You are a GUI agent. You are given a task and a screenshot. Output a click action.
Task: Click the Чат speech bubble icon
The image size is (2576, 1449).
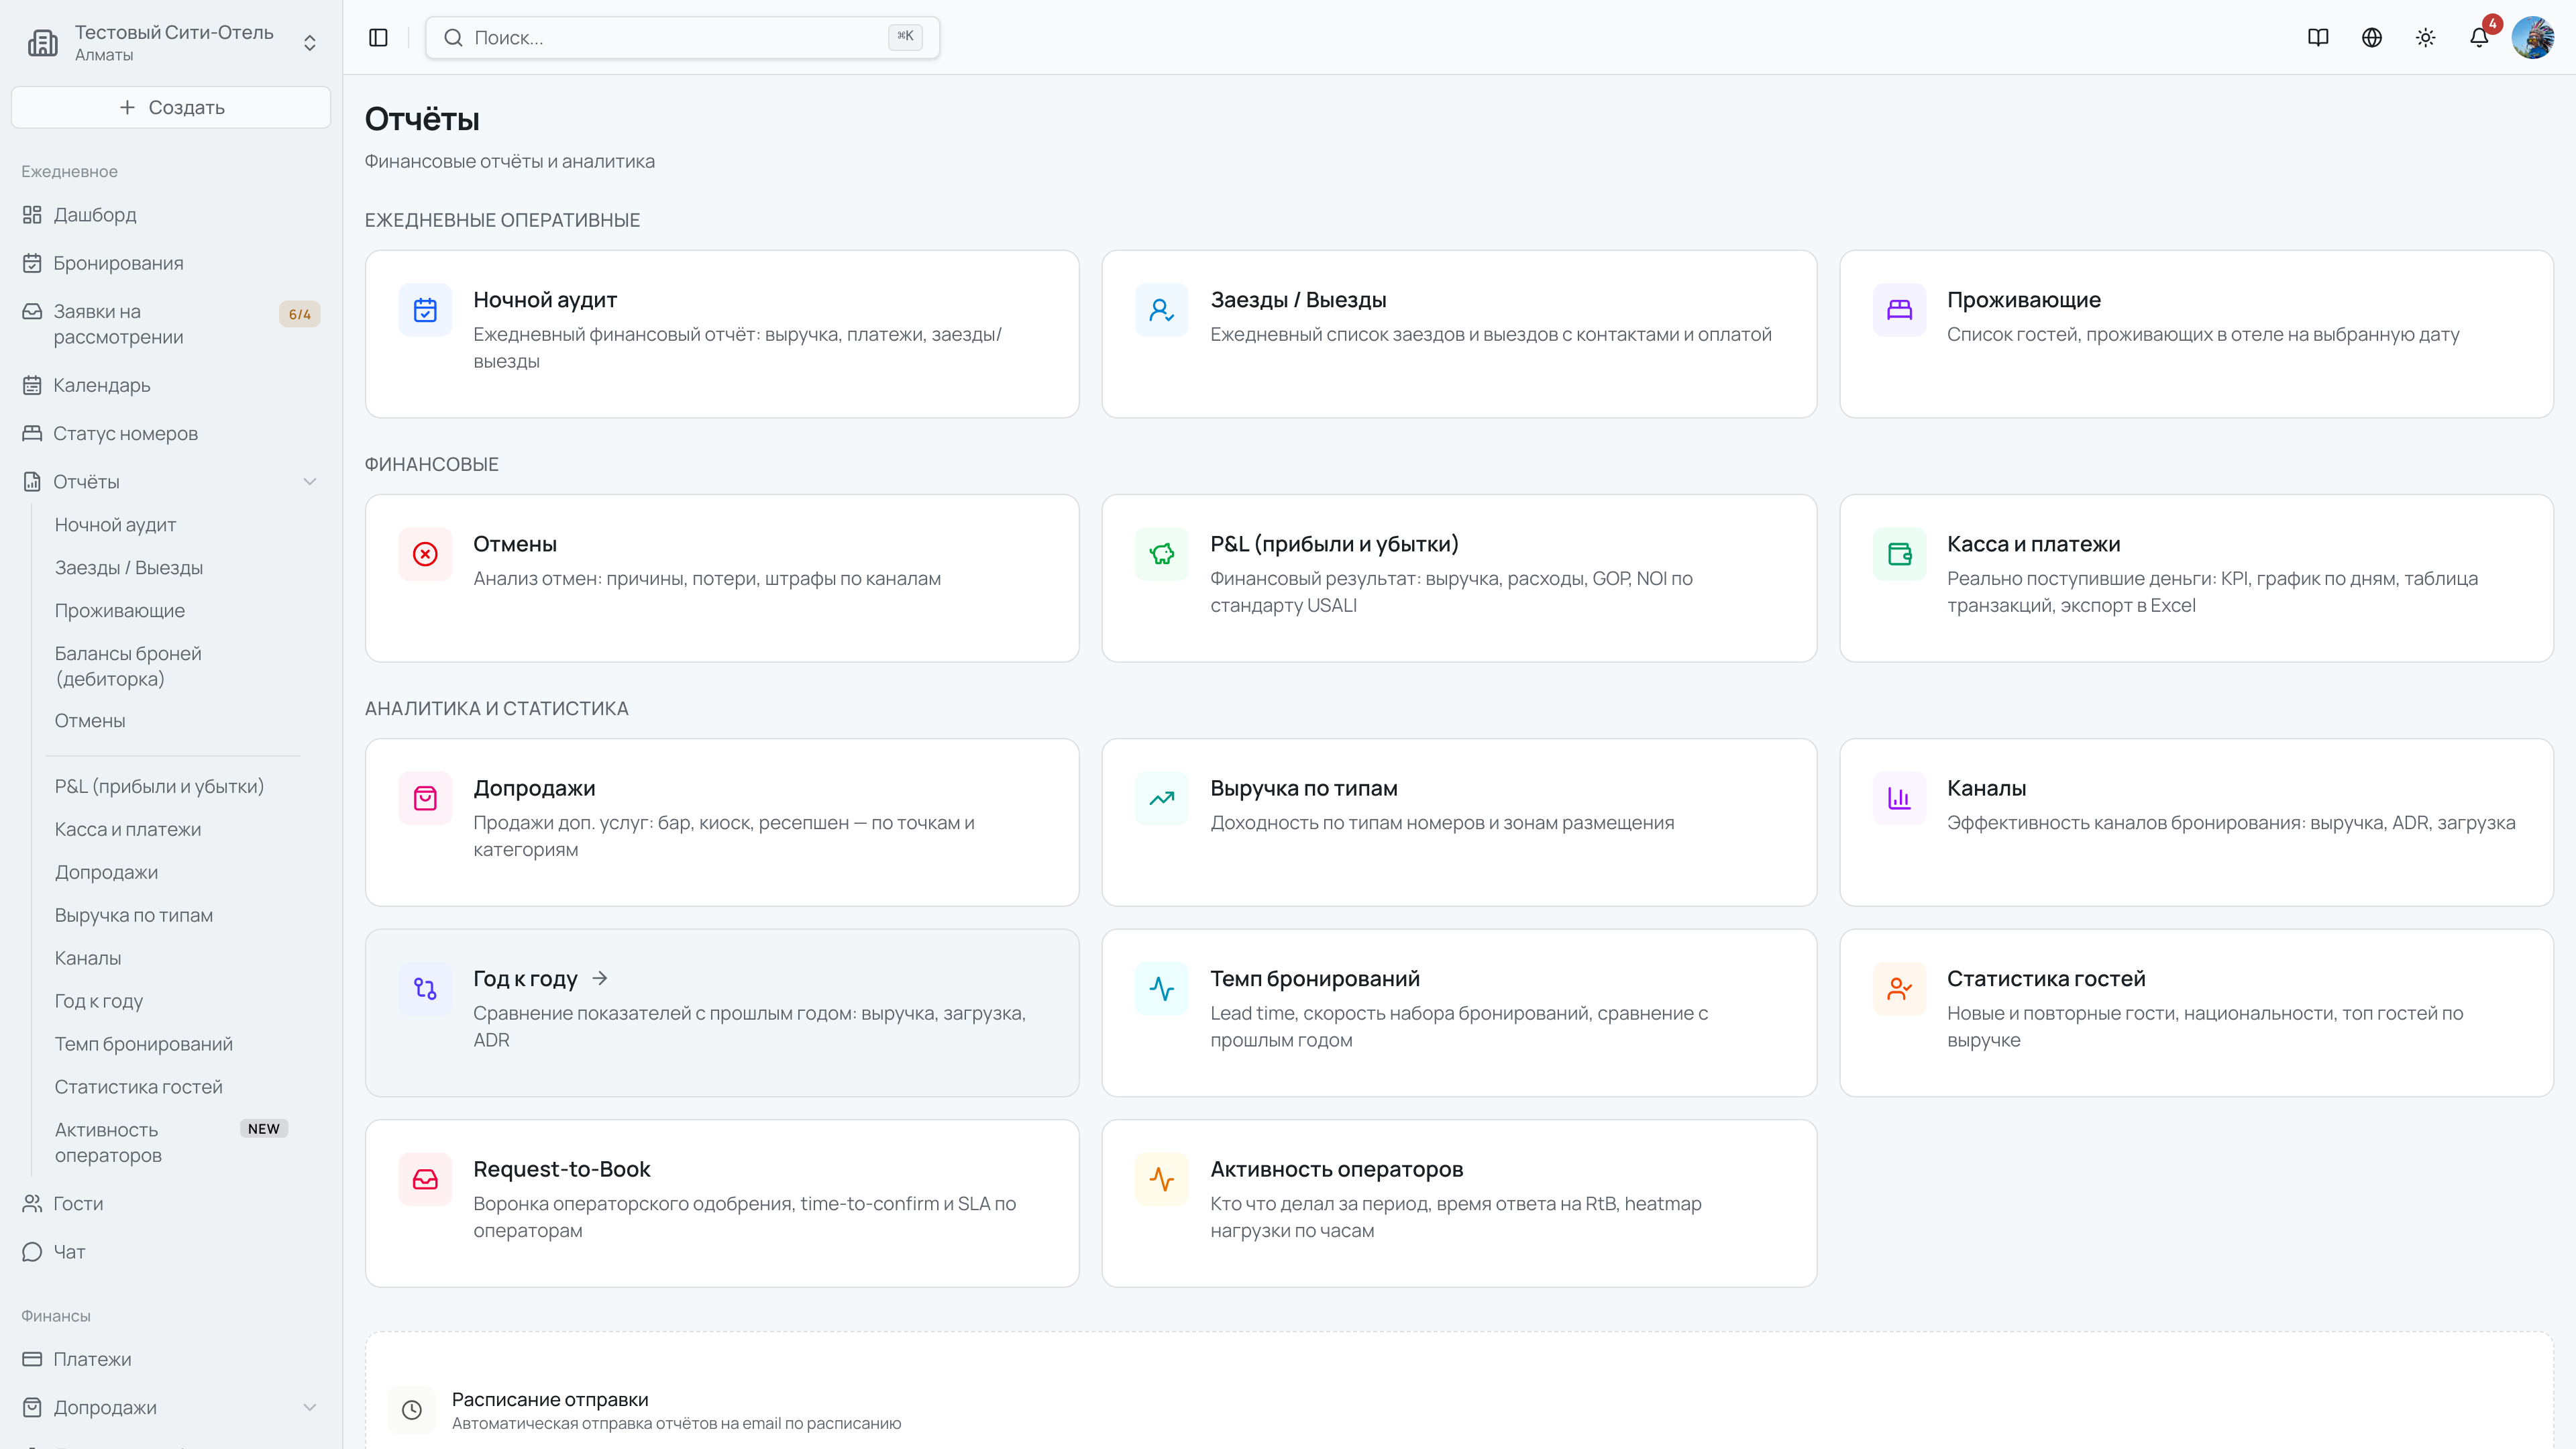[32, 1252]
